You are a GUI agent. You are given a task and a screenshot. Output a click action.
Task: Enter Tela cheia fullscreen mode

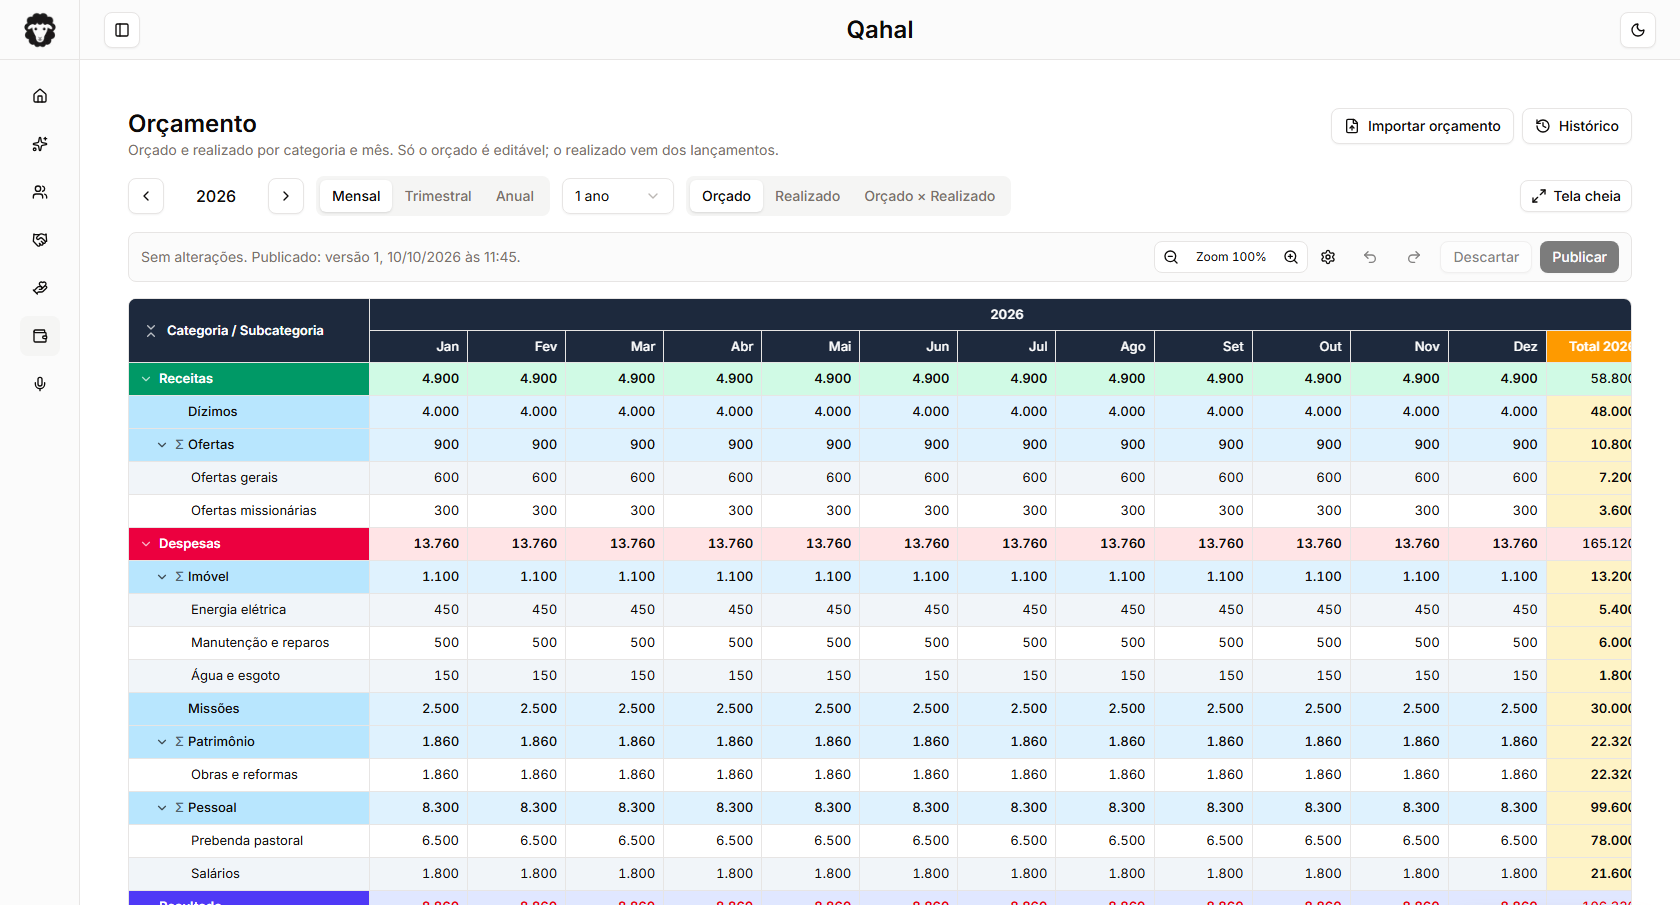point(1576,196)
